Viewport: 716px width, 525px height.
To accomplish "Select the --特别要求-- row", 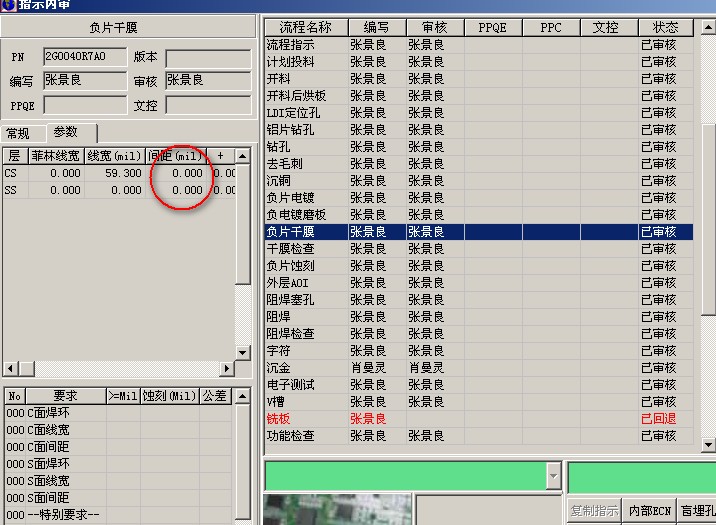I will click(x=119, y=515).
